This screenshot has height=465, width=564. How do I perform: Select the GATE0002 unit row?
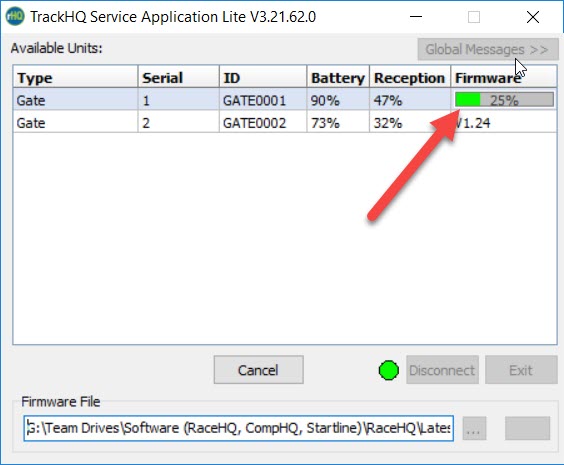(285, 123)
